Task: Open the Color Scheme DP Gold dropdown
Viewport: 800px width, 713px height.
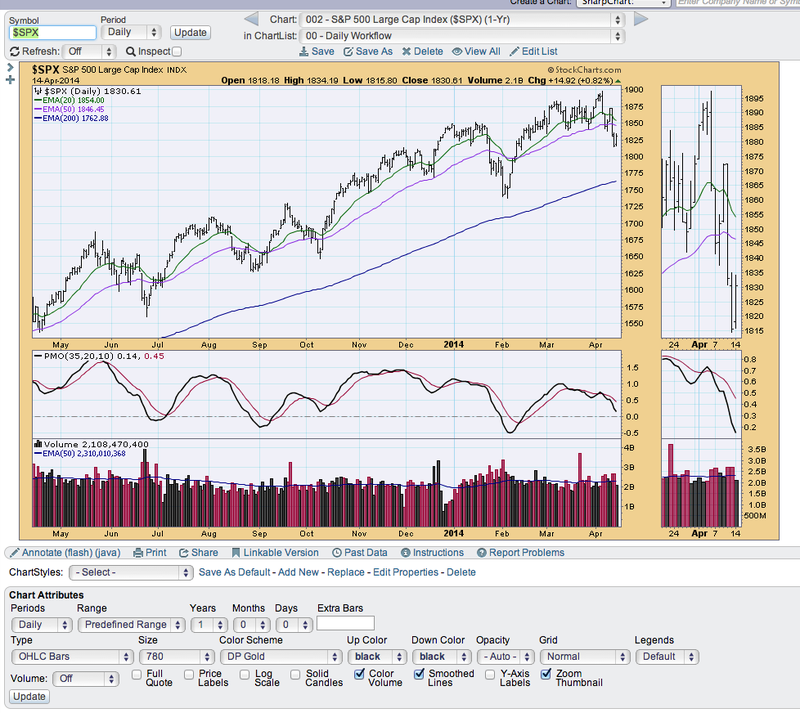Action: [x=281, y=657]
